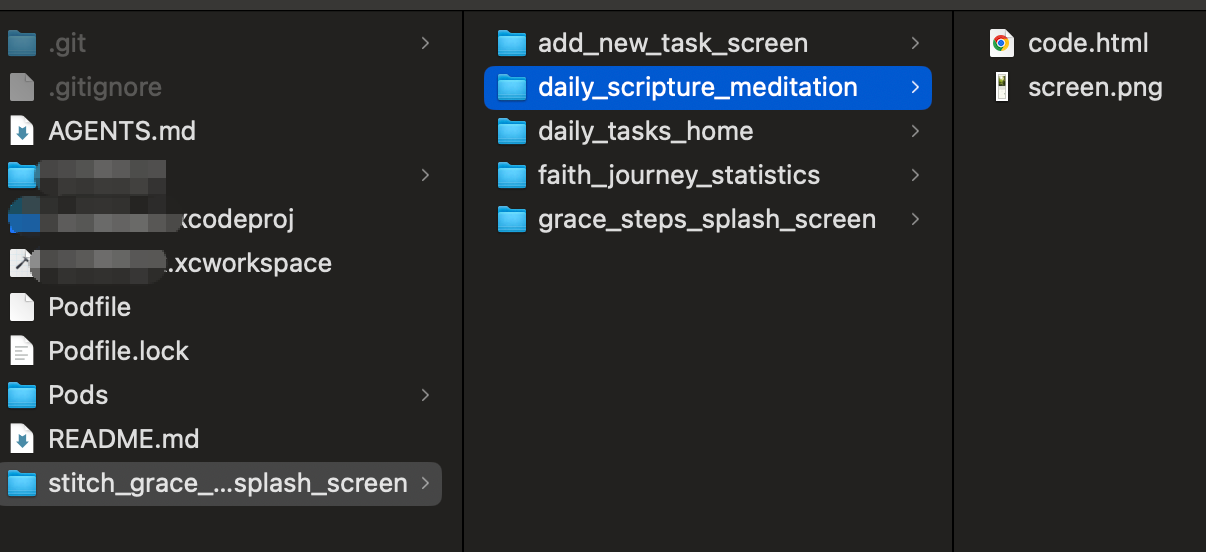The width and height of the screenshot is (1206, 552).
Task: Open the daily_scripture_meditation folder
Action: [708, 87]
